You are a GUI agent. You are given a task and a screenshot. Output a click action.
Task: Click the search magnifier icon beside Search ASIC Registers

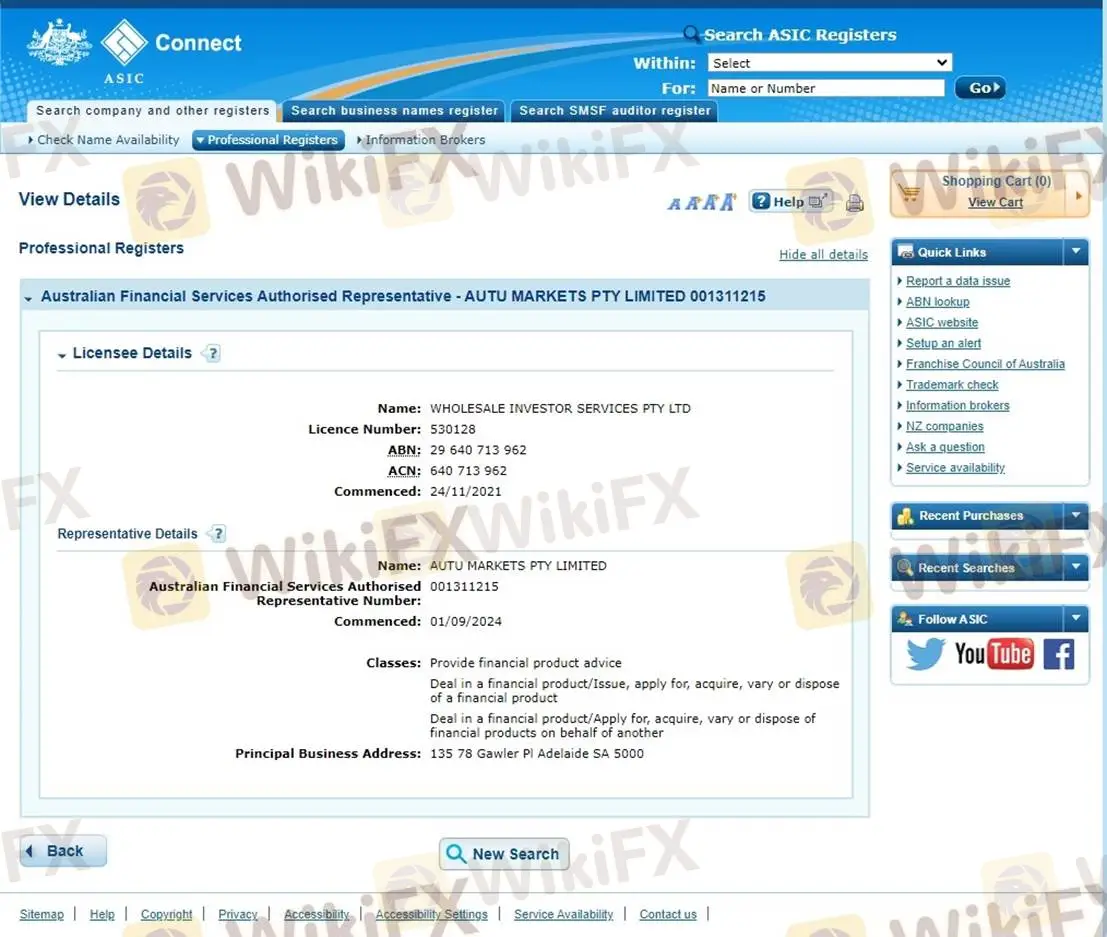coord(691,33)
